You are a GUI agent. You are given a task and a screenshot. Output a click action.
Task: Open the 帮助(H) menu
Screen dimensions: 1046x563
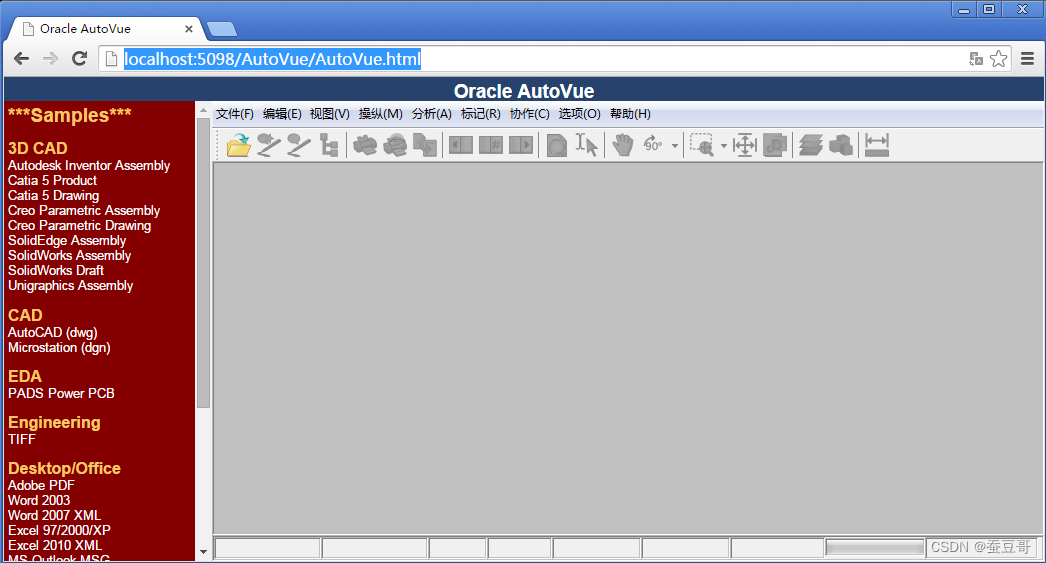630,114
